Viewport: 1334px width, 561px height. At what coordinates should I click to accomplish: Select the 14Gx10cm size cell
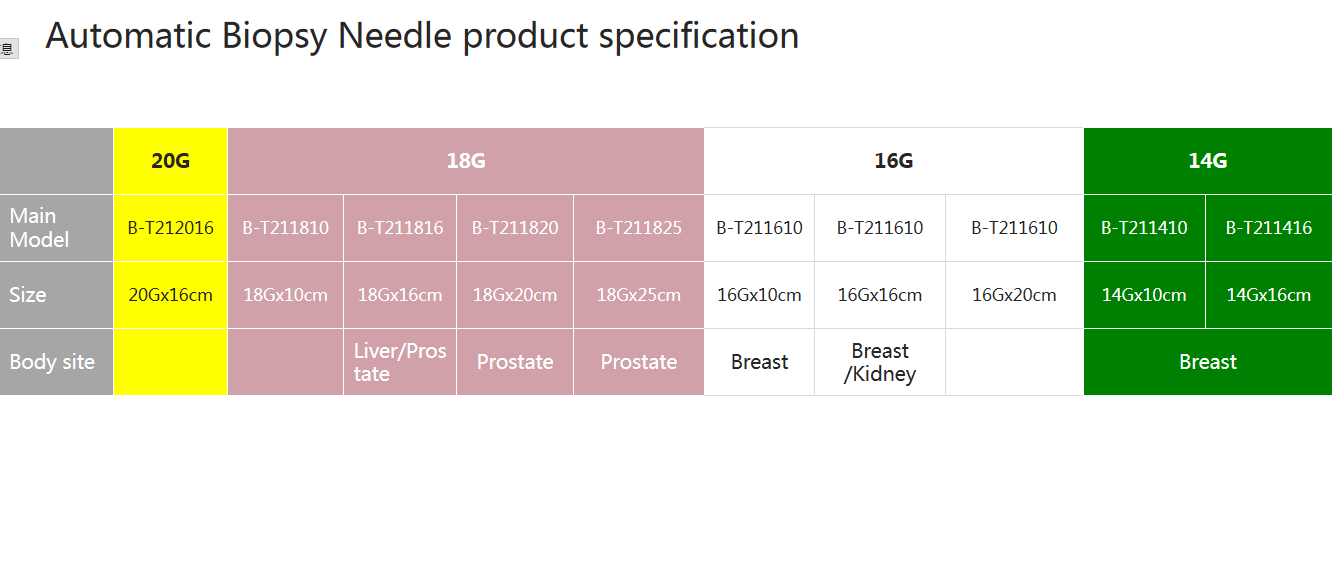coord(1145,295)
